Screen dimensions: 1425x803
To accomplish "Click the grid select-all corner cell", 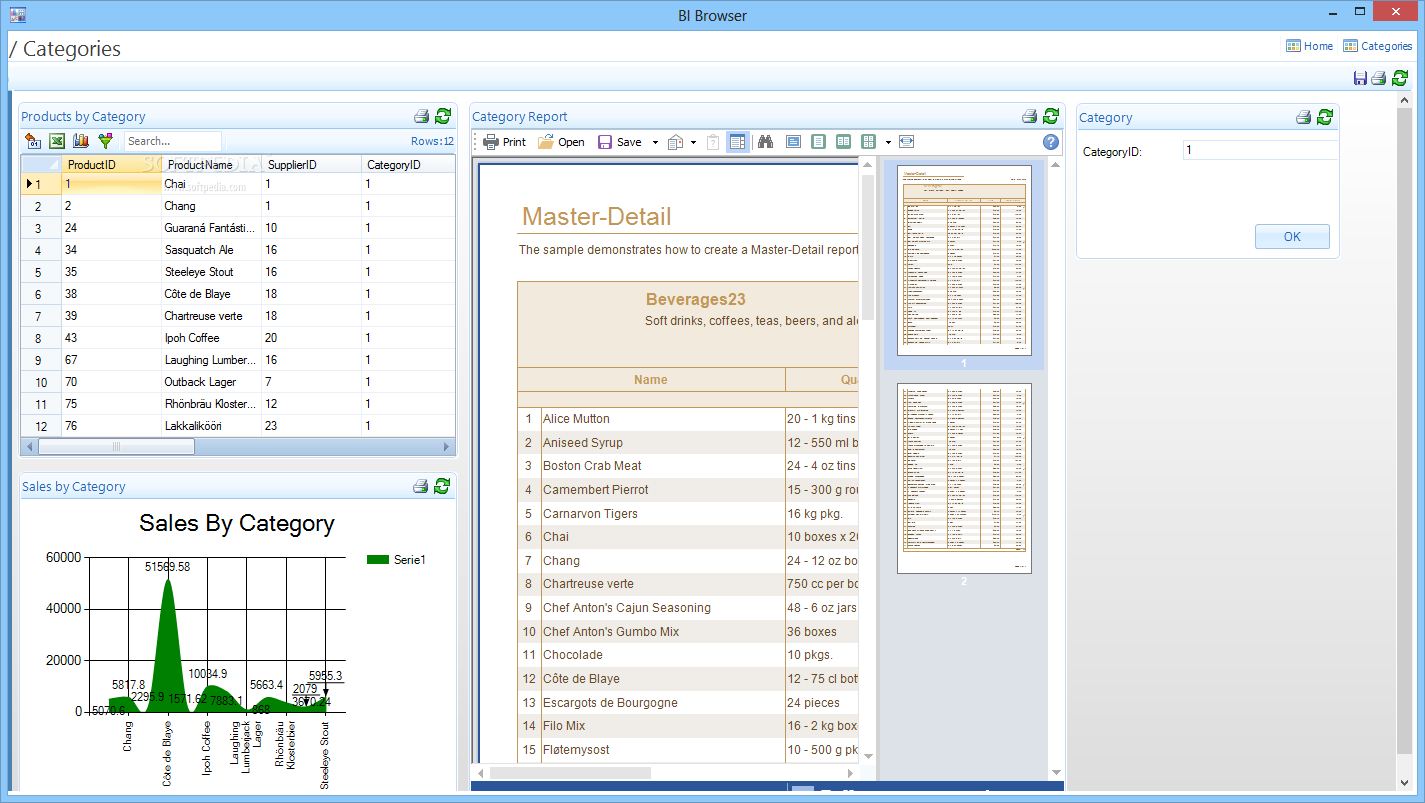I will point(41,164).
